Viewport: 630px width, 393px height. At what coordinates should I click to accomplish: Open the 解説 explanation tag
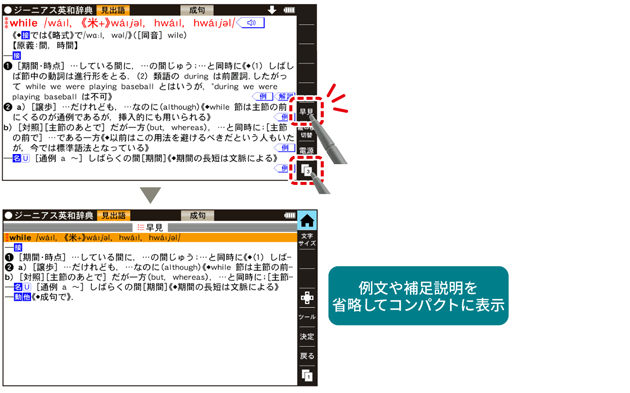[286, 96]
